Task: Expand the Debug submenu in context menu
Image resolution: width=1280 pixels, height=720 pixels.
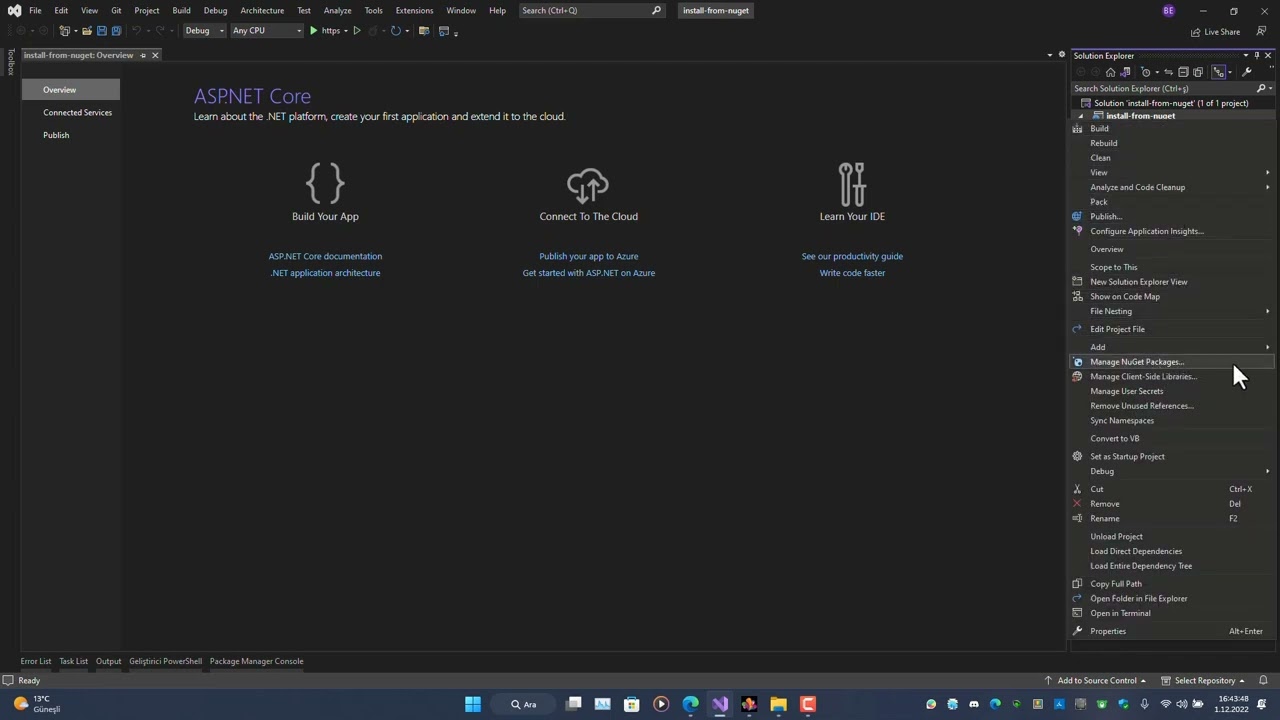Action: tap(1267, 471)
